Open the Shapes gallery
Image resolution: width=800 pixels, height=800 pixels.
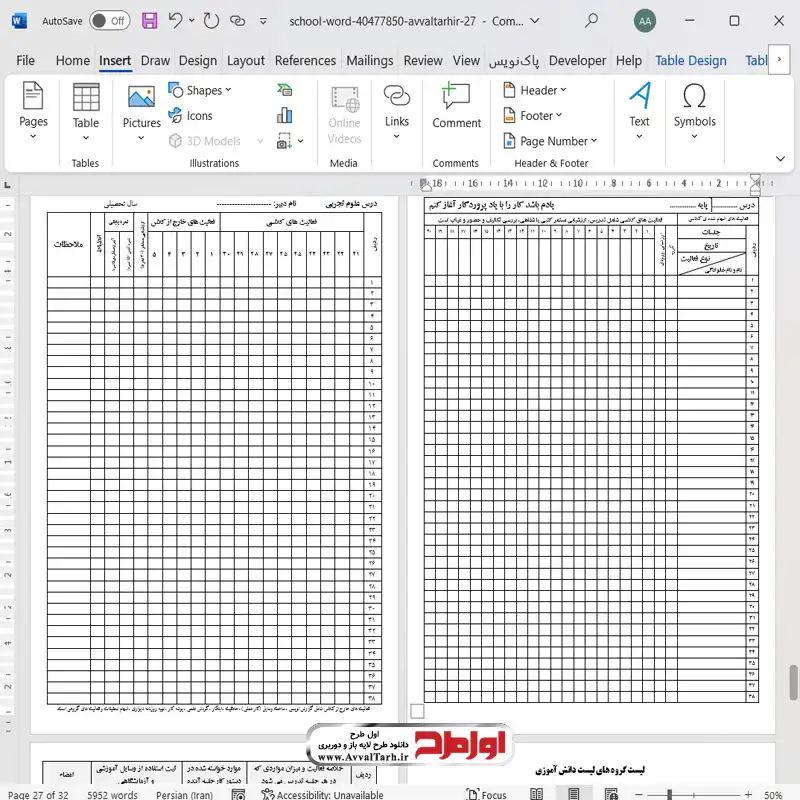[x=200, y=90]
